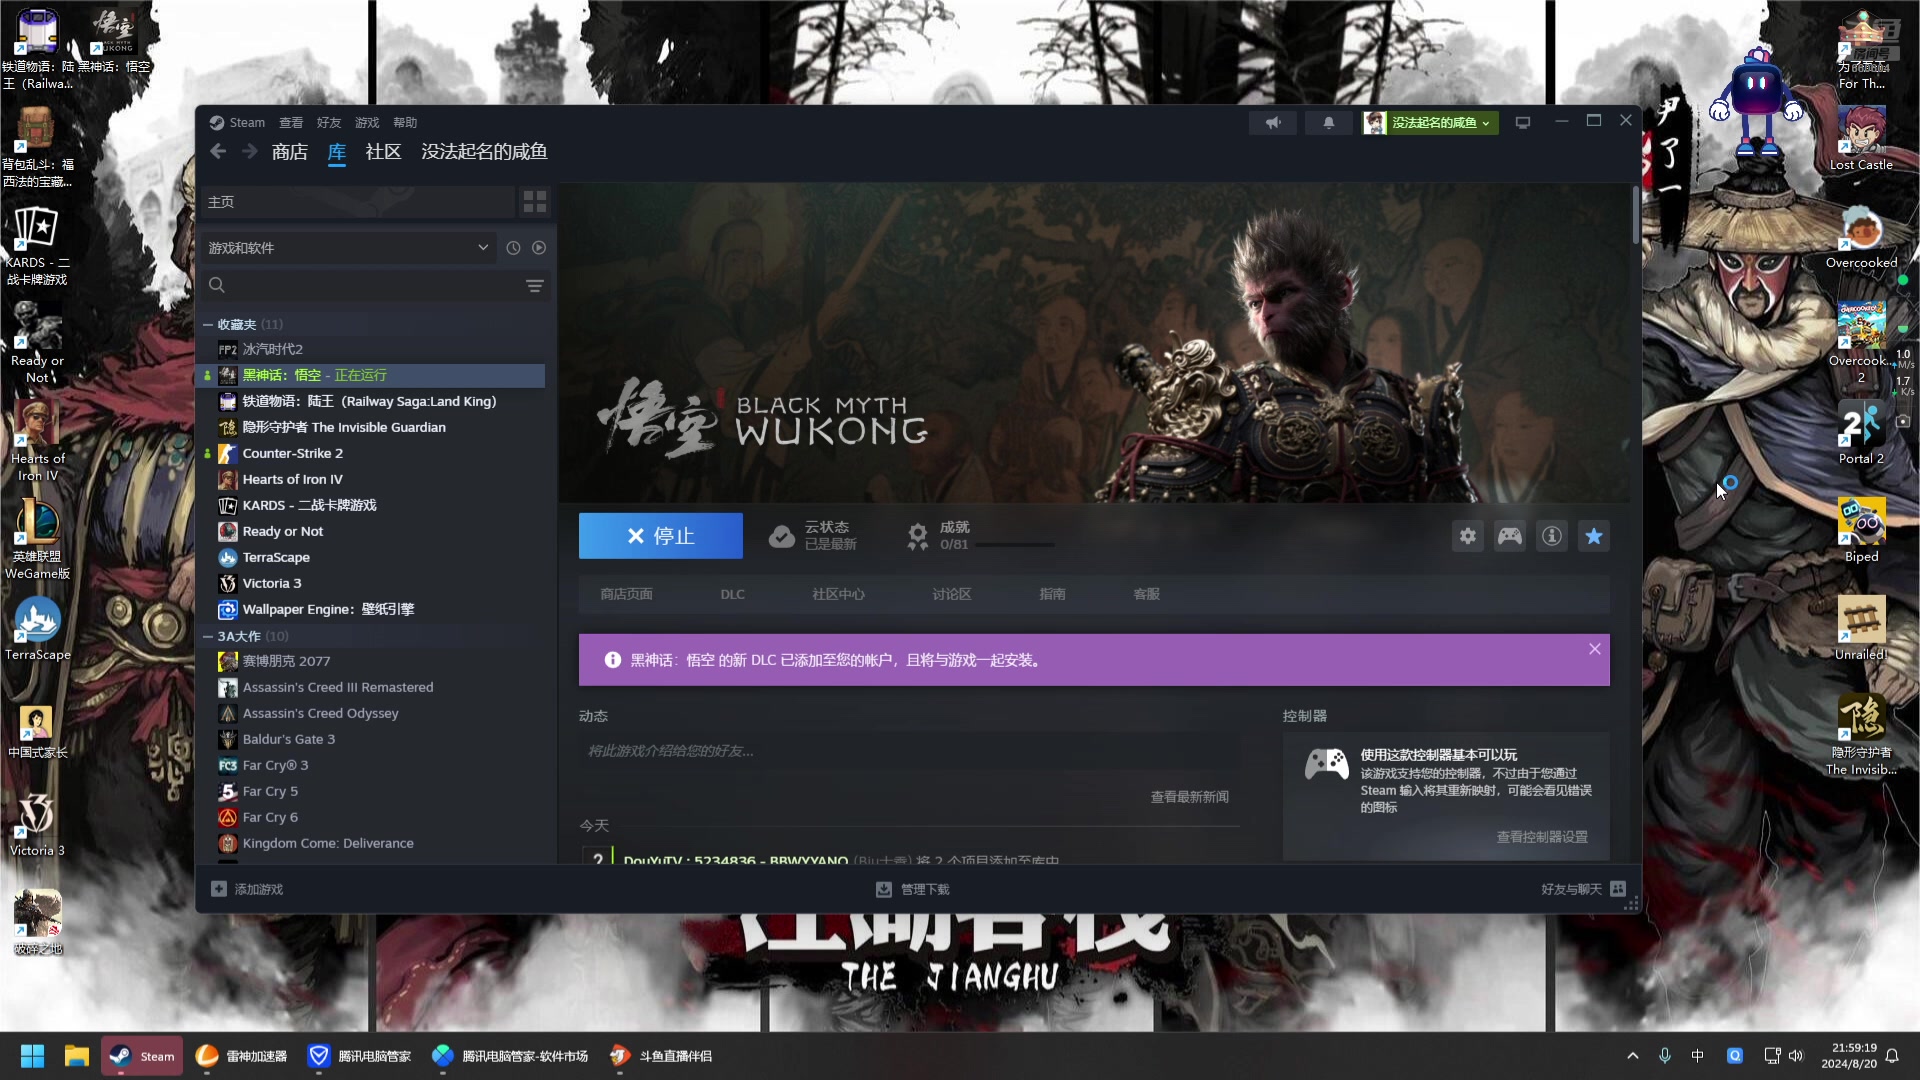Click 停止 button to stop the game
The width and height of the screenshot is (1920, 1080).
coord(661,535)
